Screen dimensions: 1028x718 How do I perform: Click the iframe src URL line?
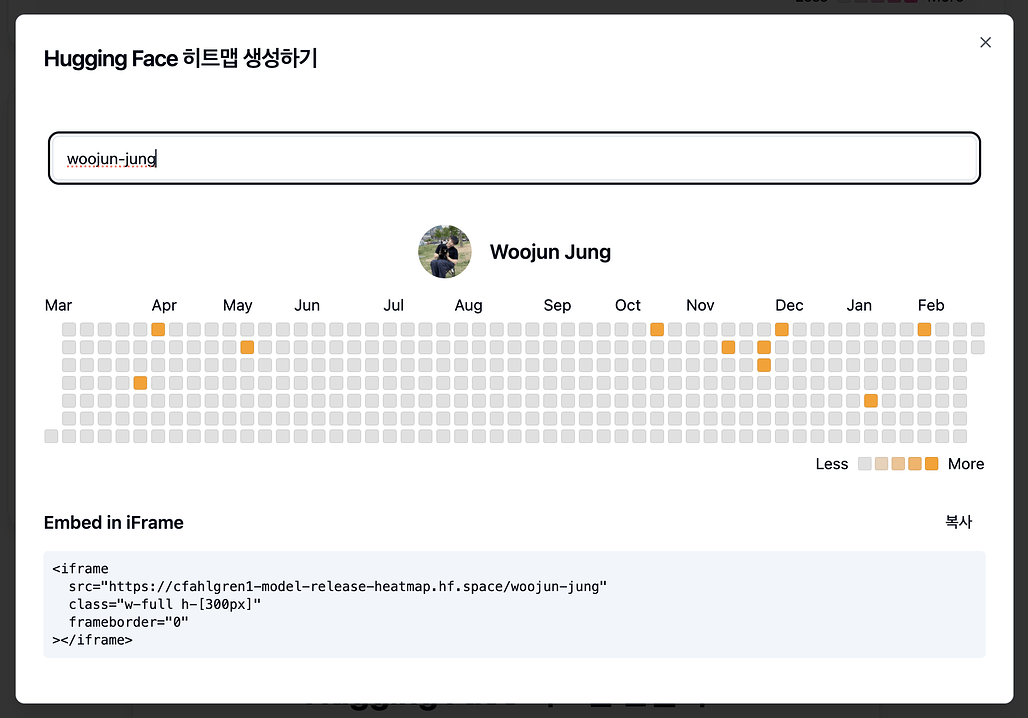[x=338, y=587]
